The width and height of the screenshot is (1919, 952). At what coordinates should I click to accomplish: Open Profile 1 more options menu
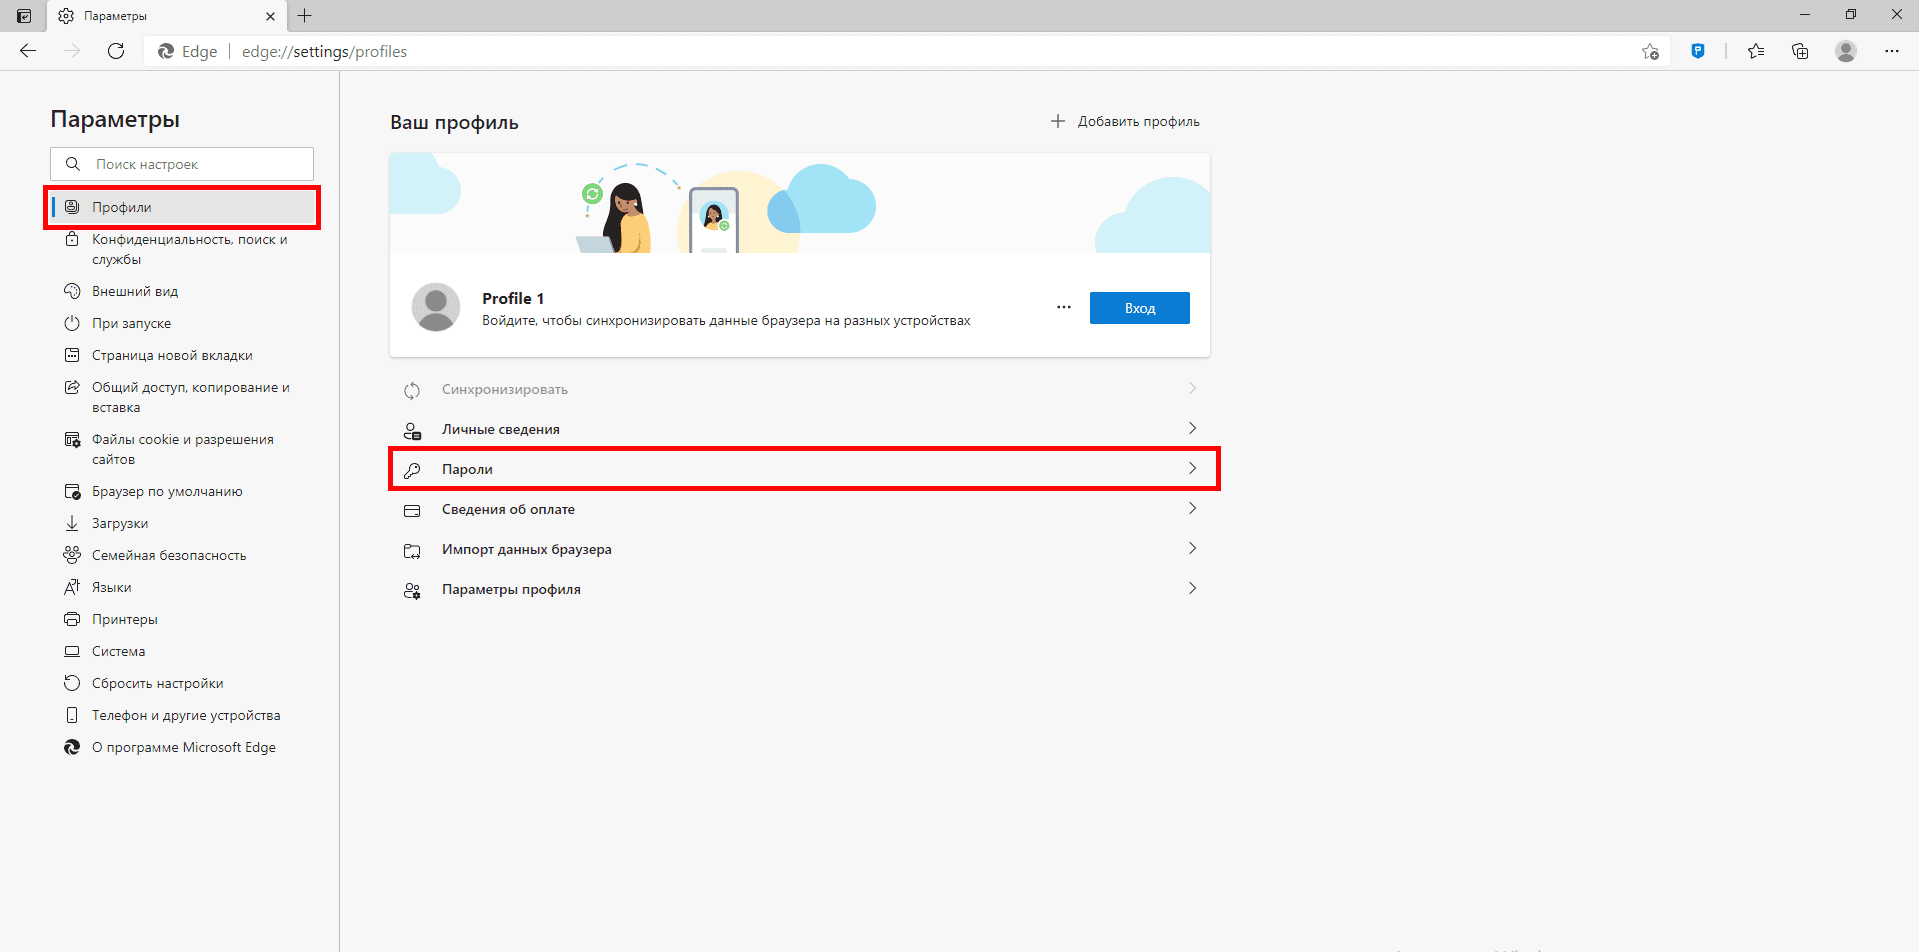tap(1063, 307)
